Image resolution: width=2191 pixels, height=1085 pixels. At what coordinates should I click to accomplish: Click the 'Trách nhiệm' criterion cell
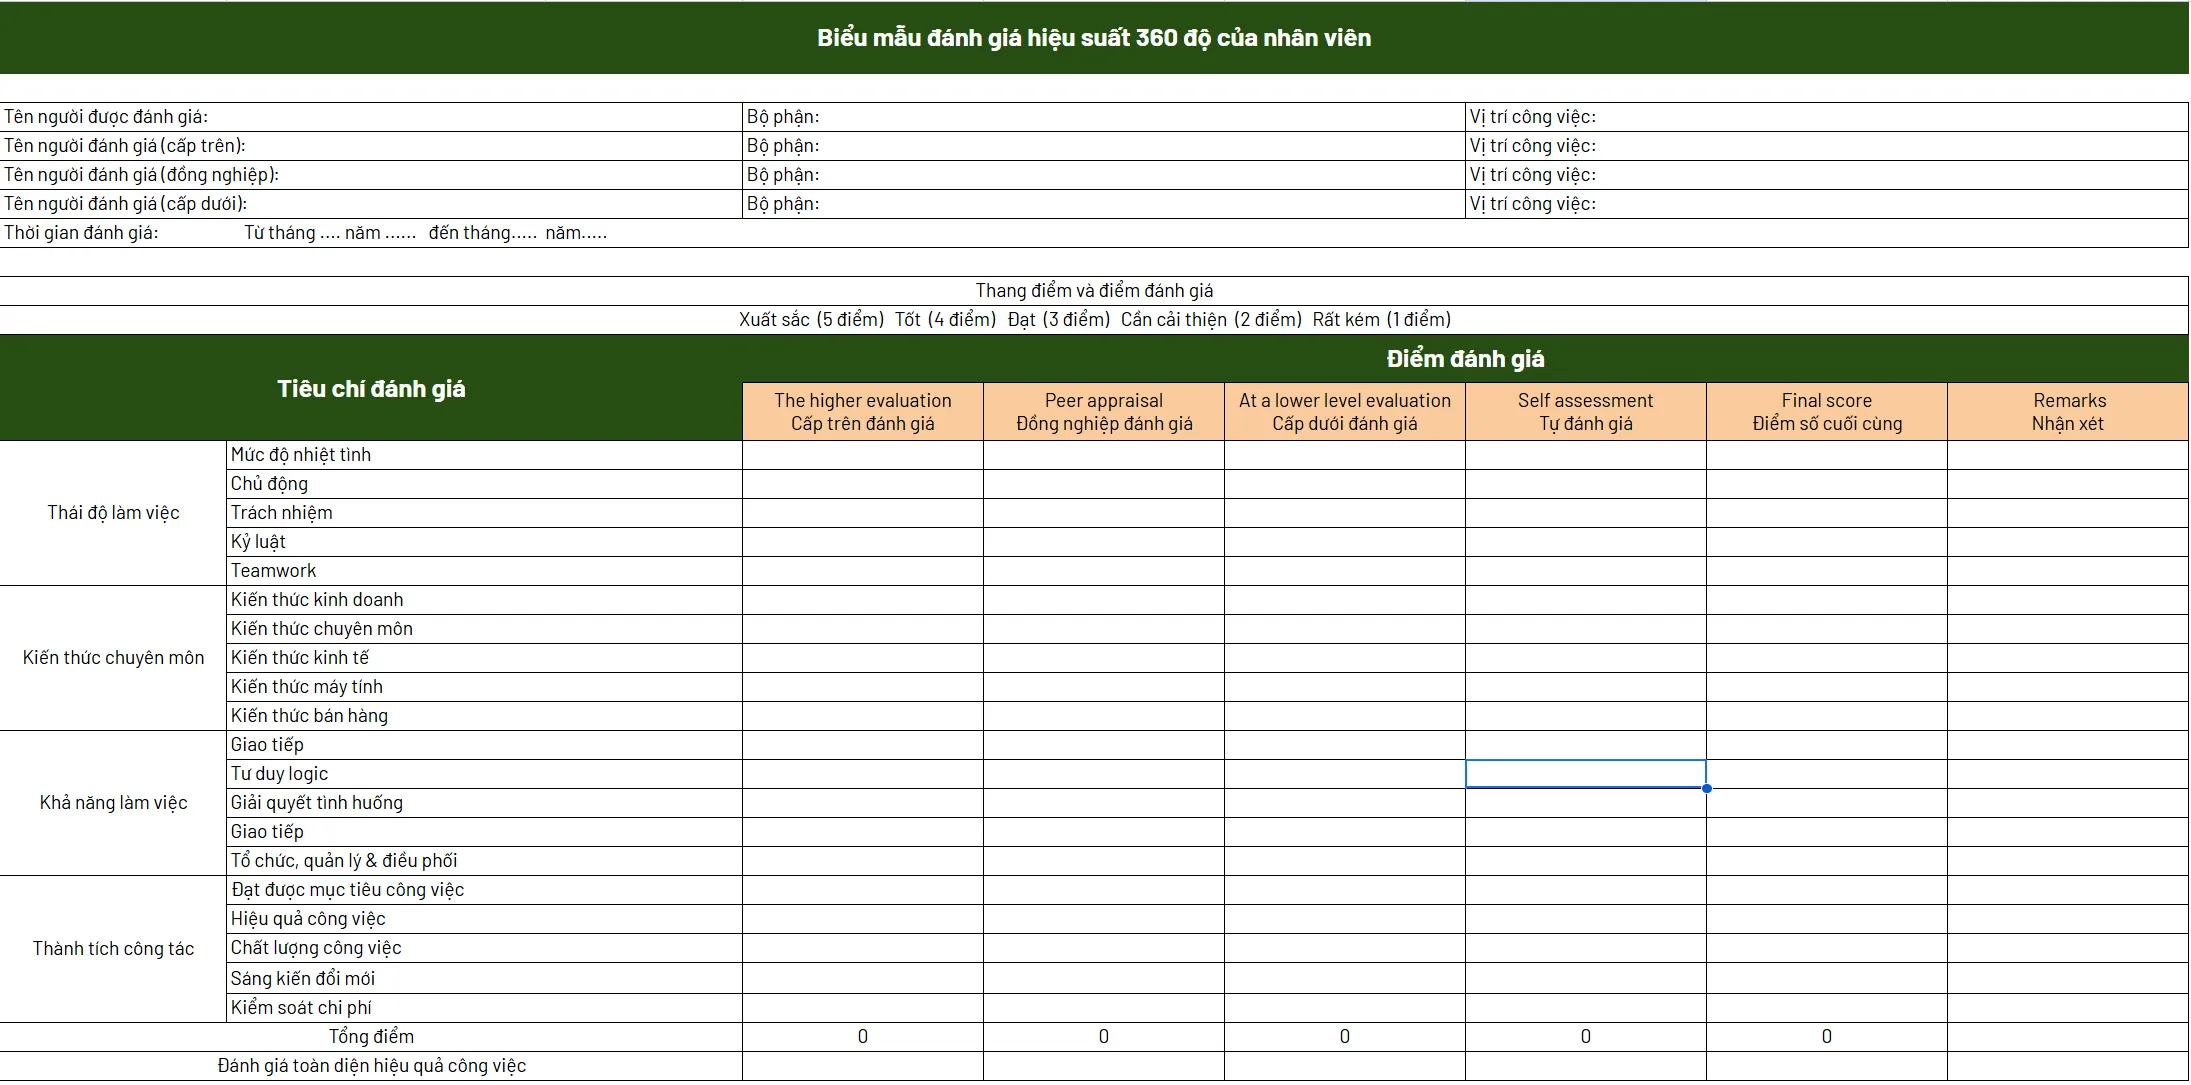(x=485, y=513)
